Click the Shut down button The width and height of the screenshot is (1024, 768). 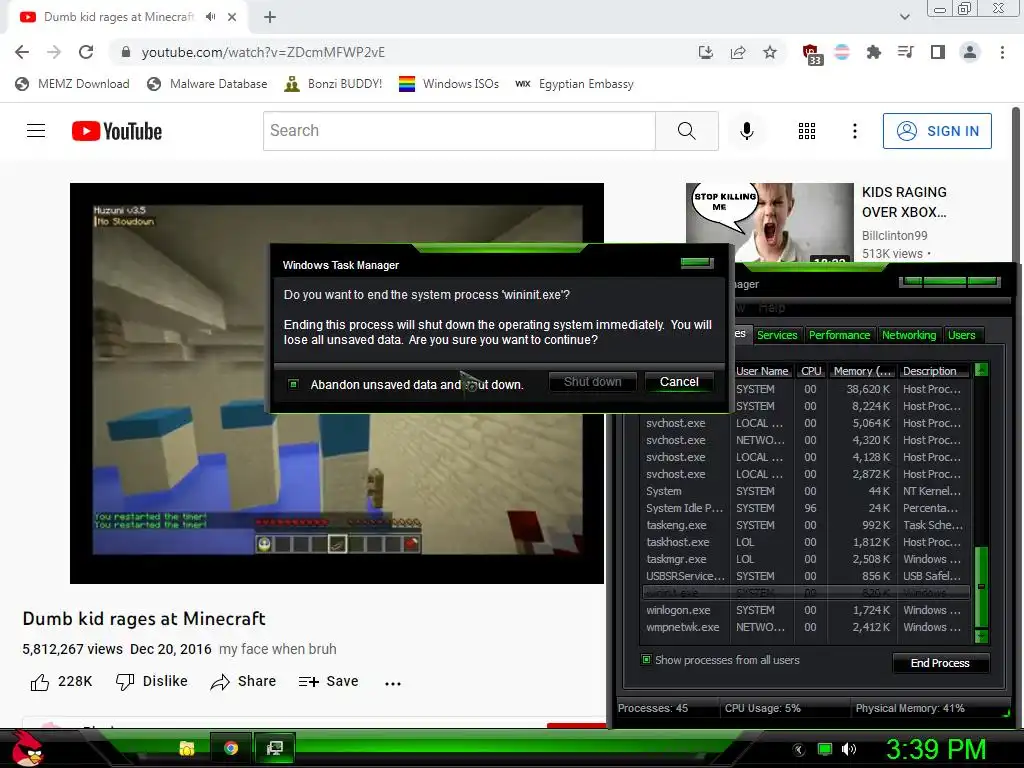[x=592, y=382]
